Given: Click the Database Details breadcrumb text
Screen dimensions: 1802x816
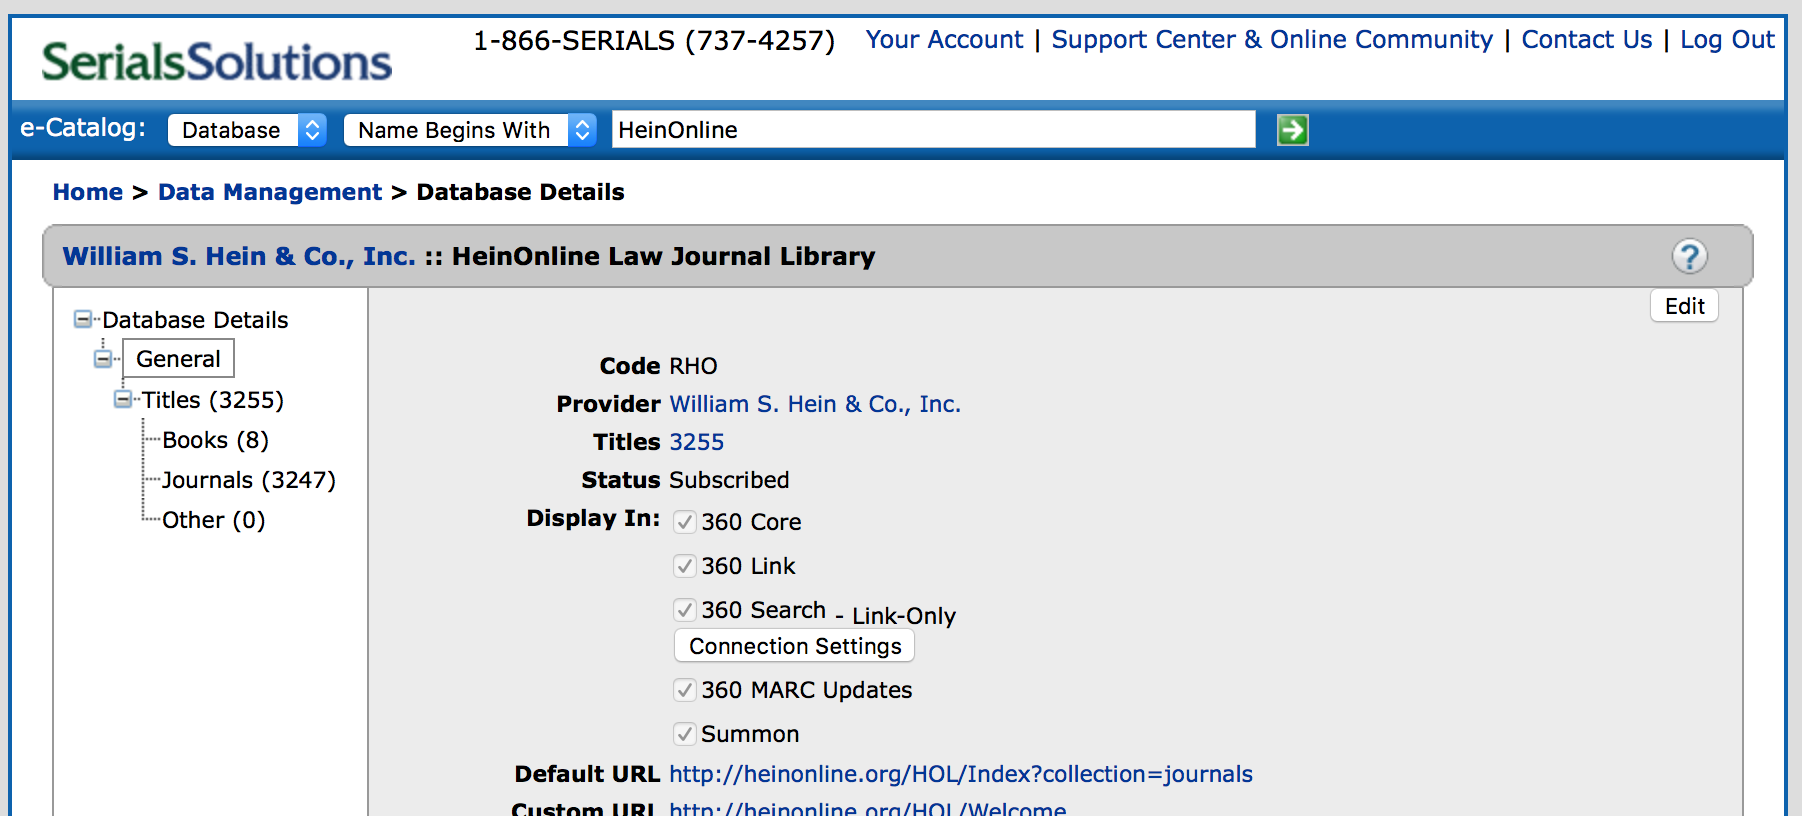Looking at the screenshot, I should tap(520, 192).
